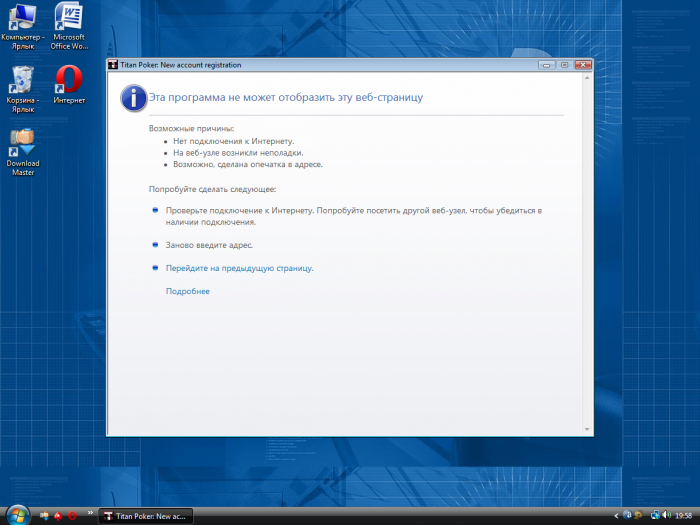
Task: Open the Microsoft Office Word desktop icon
Action: click(x=69, y=27)
